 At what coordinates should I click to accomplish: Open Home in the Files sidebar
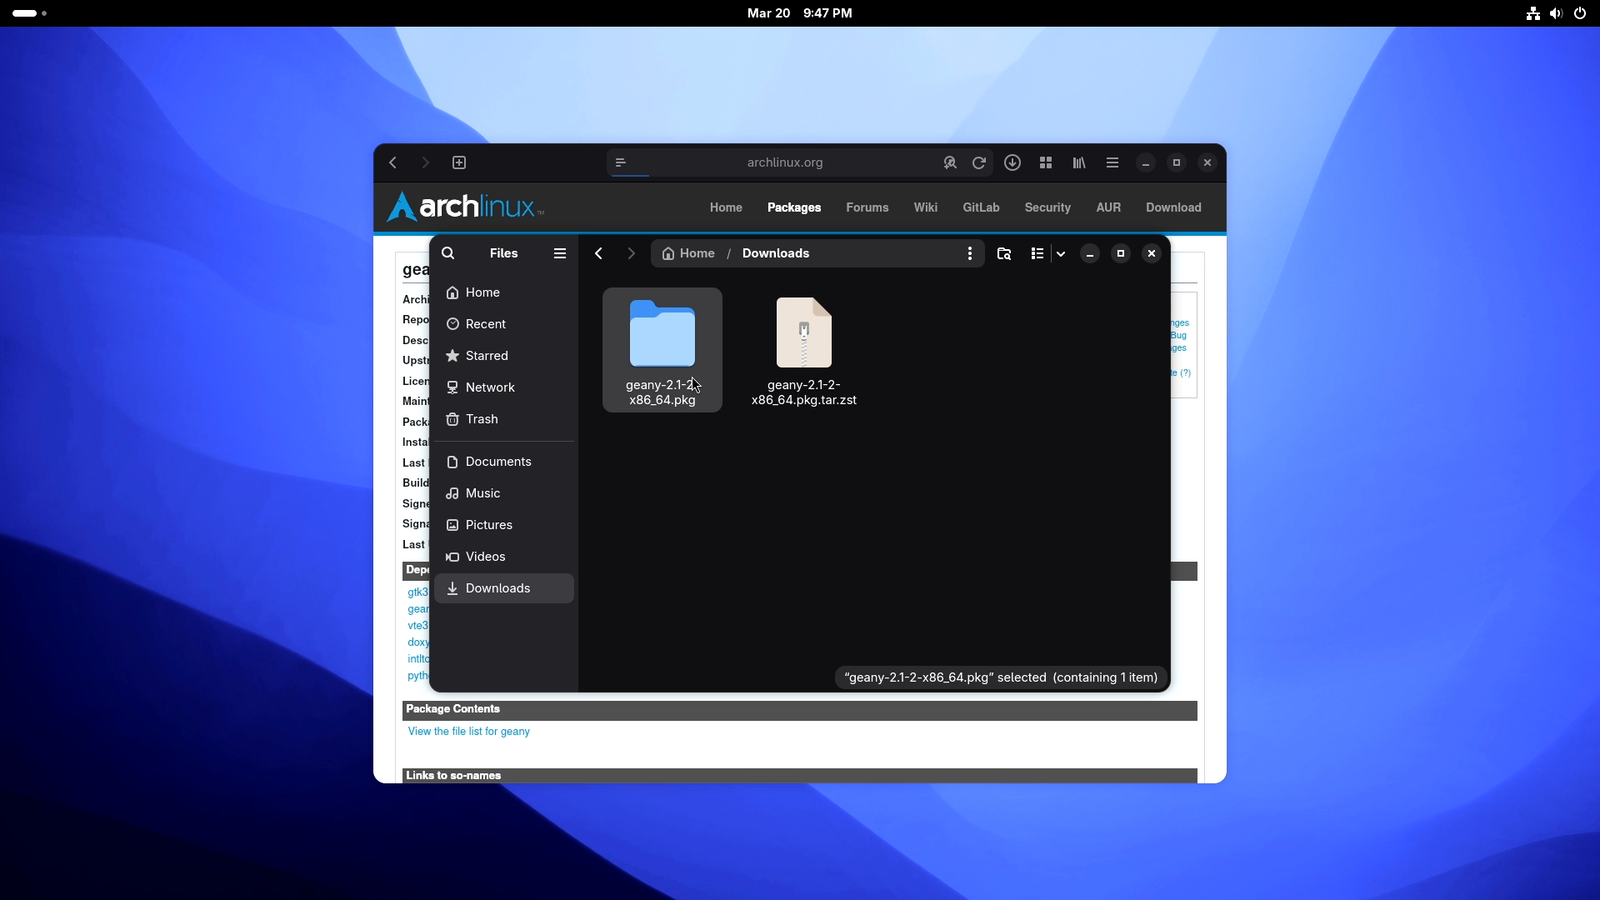click(504, 292)
